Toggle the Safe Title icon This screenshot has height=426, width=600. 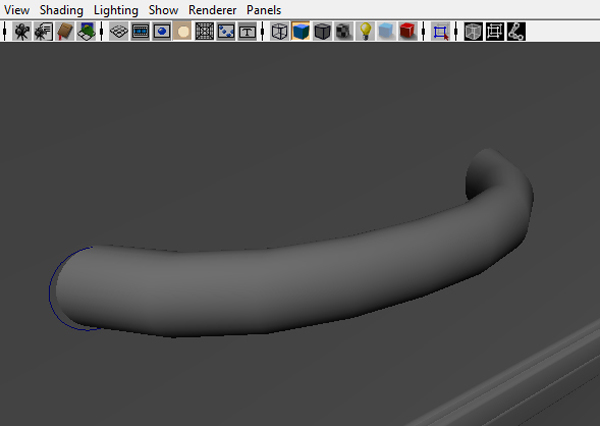(247, 31)
